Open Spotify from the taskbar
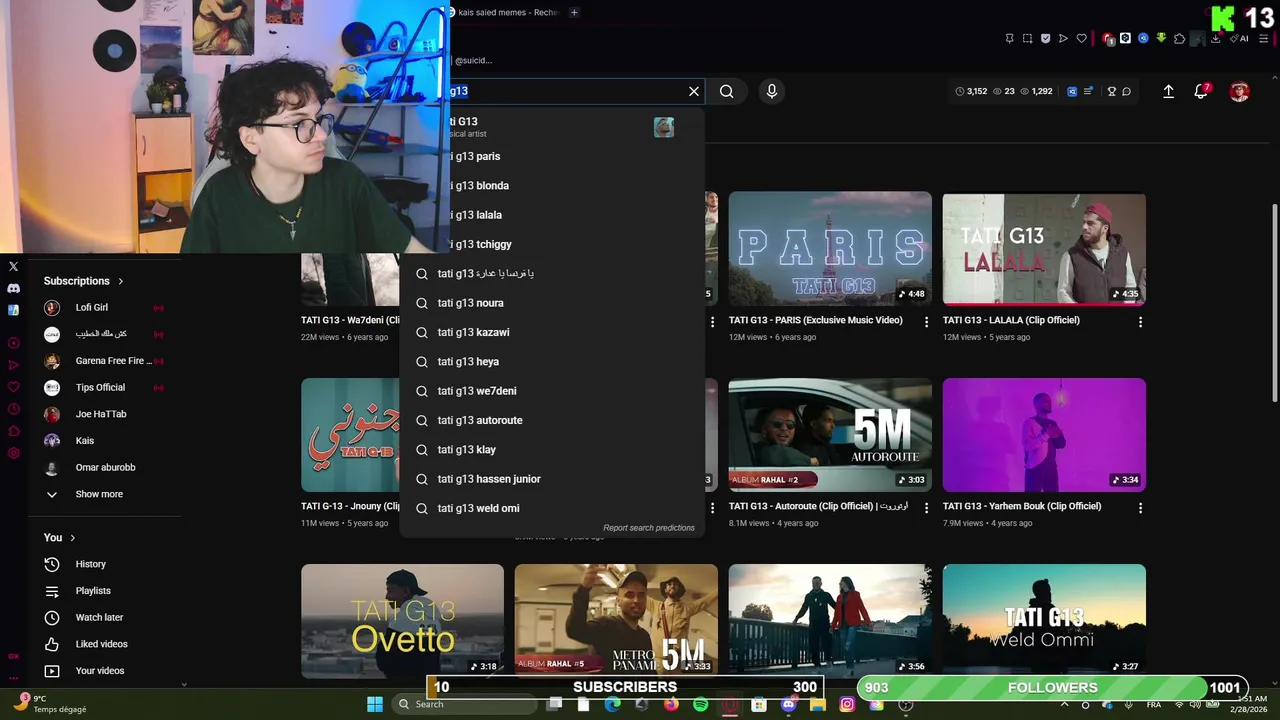 click(700, 704)
